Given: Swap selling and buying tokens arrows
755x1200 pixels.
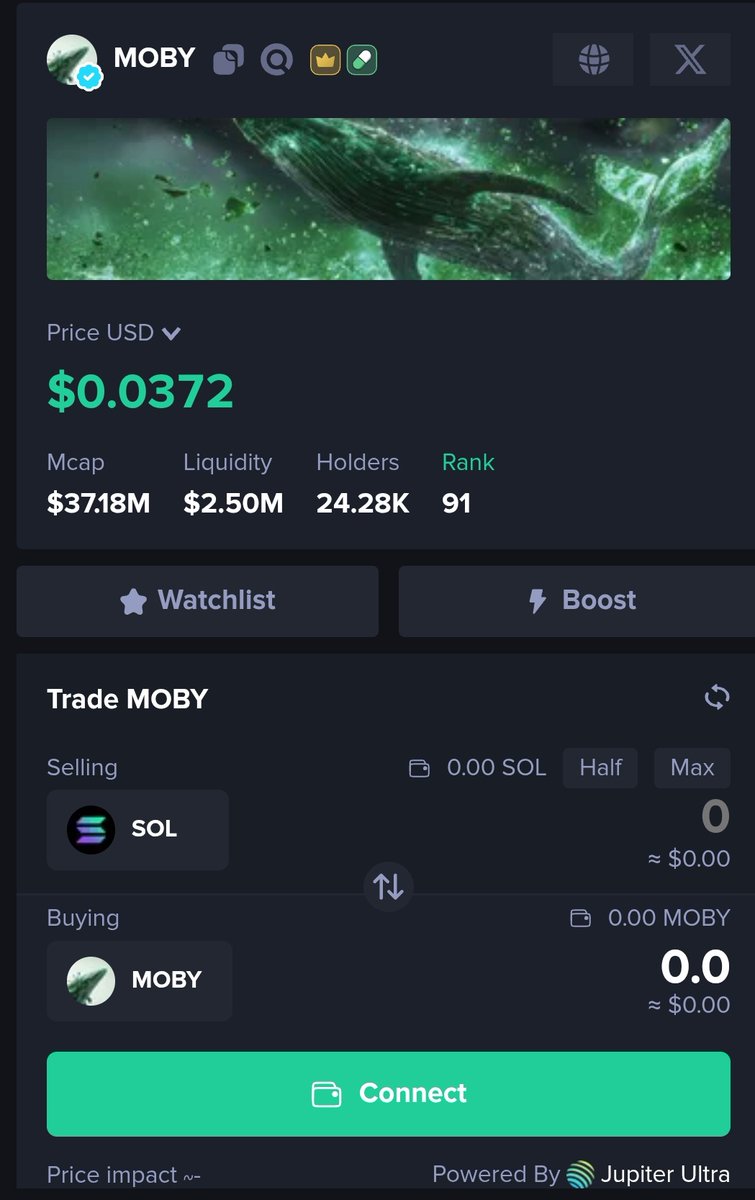Looking at the screenshot, I should click(388, 886).
